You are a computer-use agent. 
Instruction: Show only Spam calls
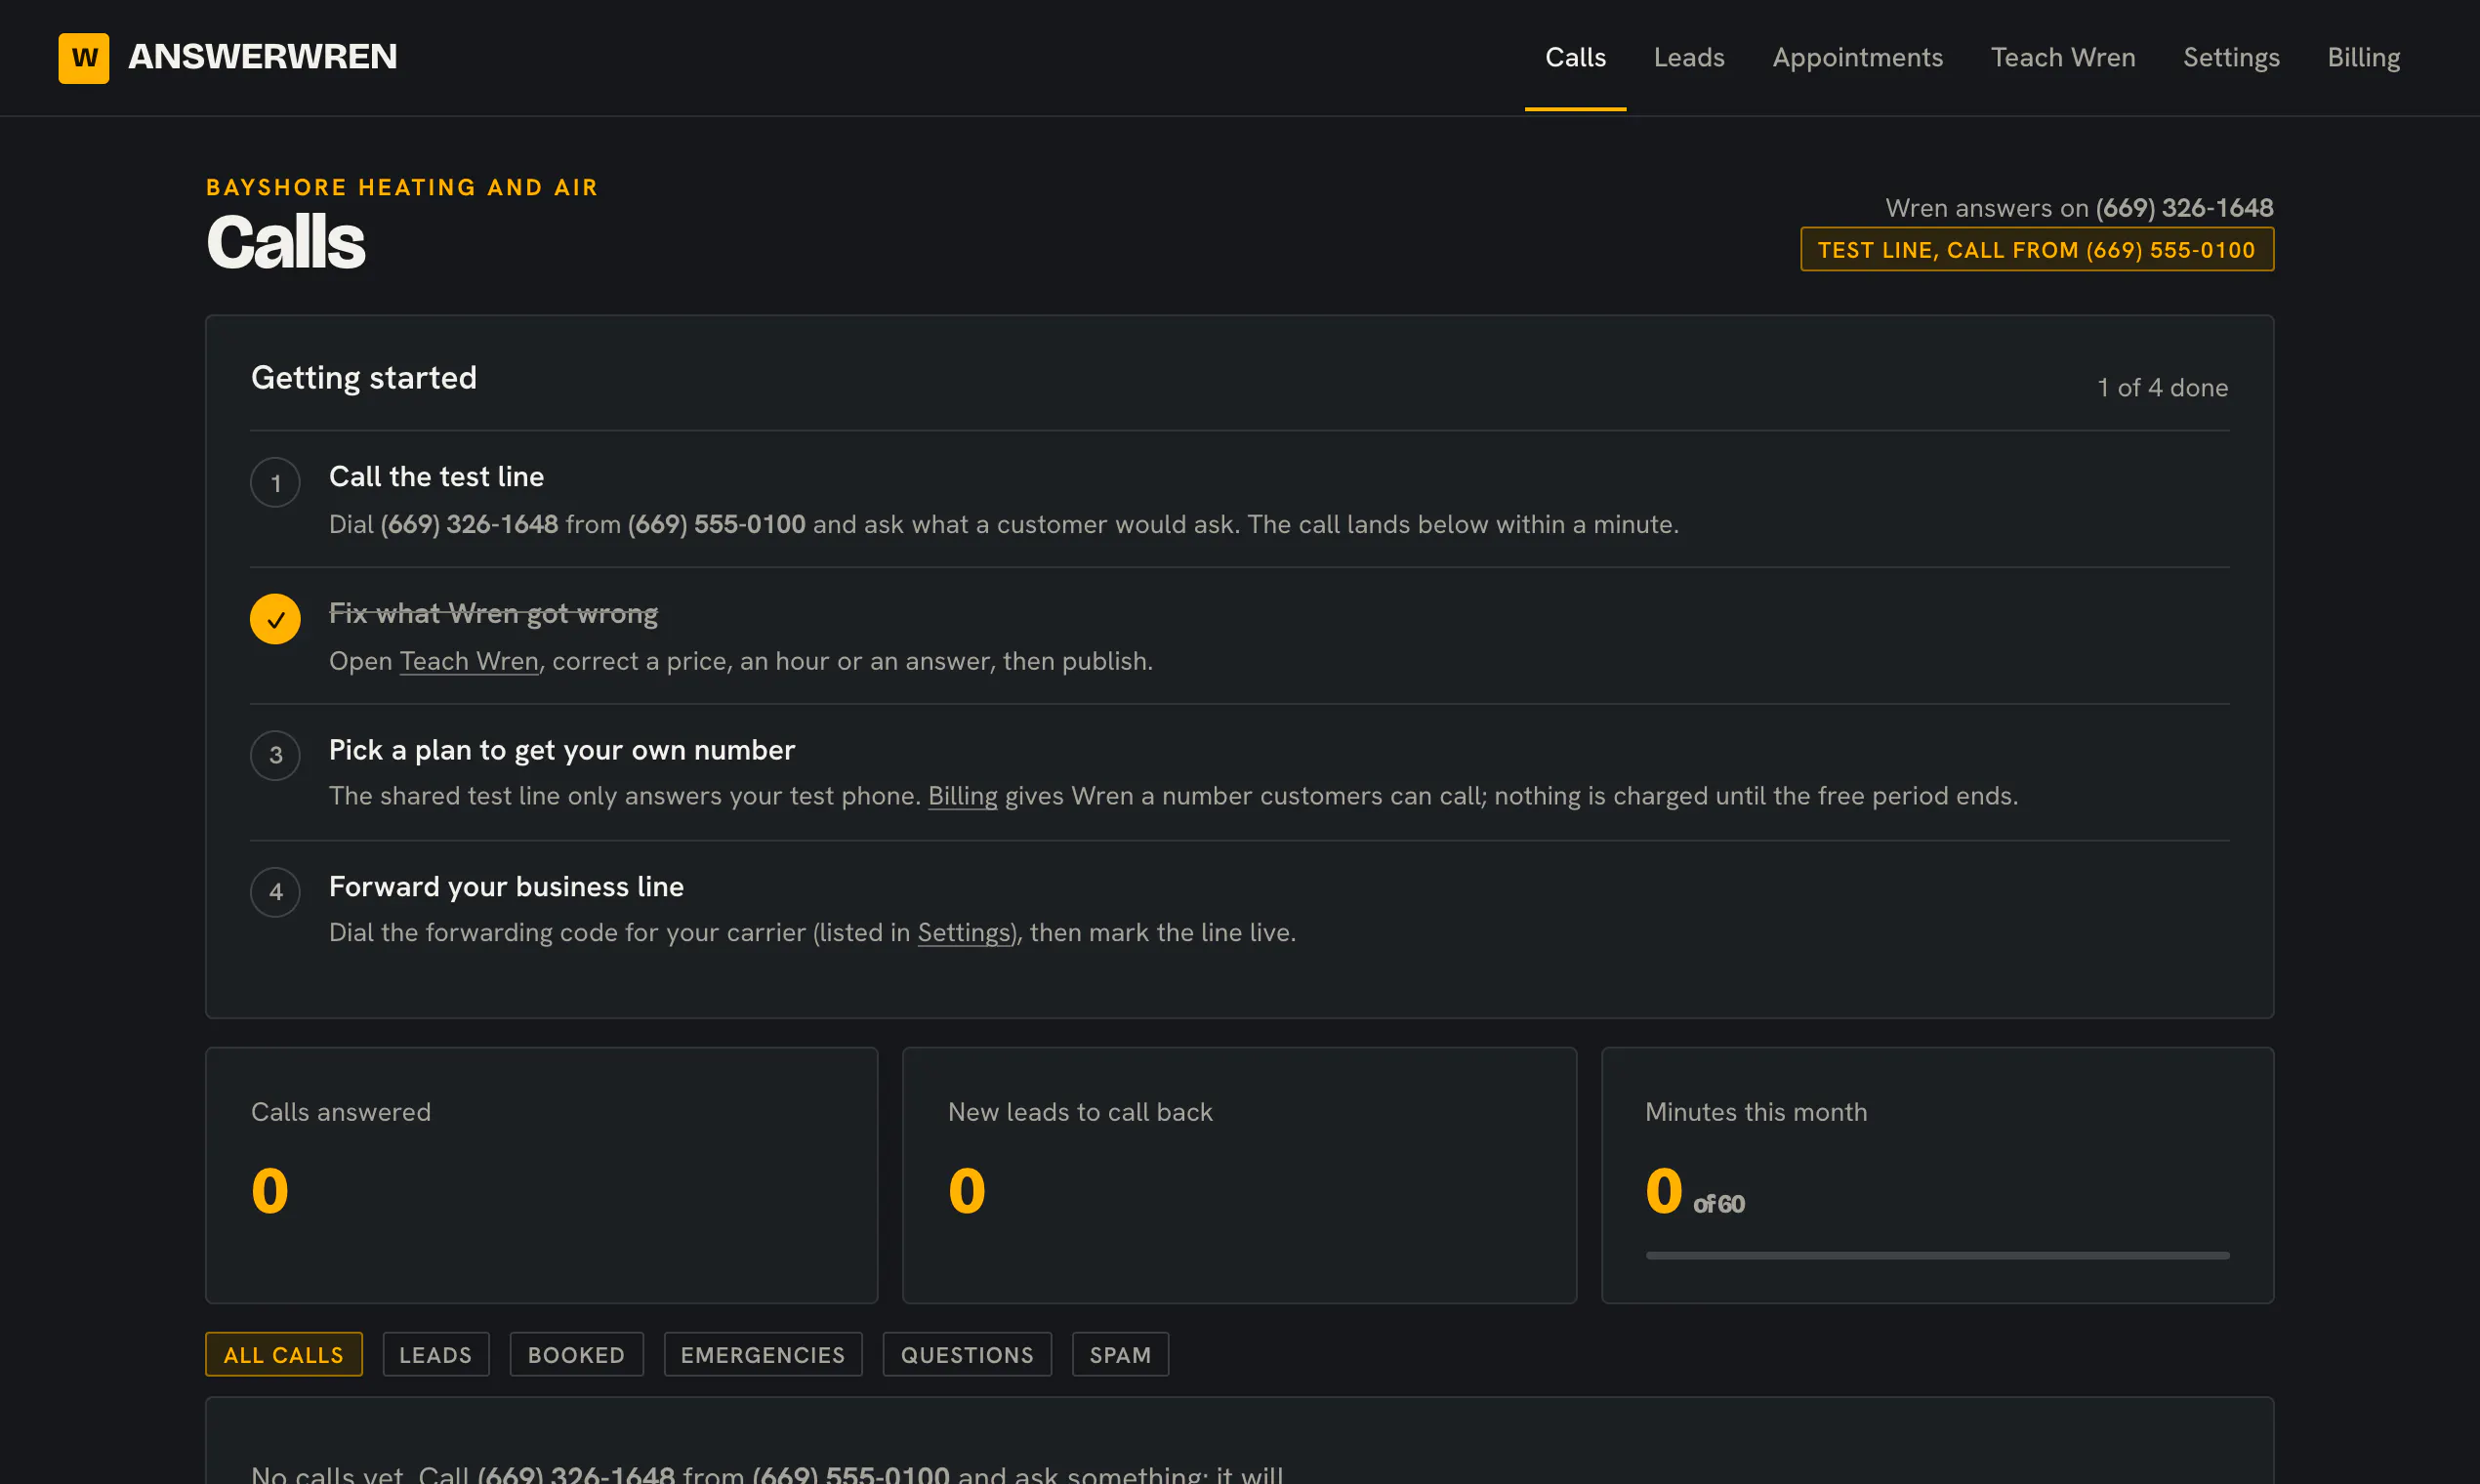[1120, 1355]
